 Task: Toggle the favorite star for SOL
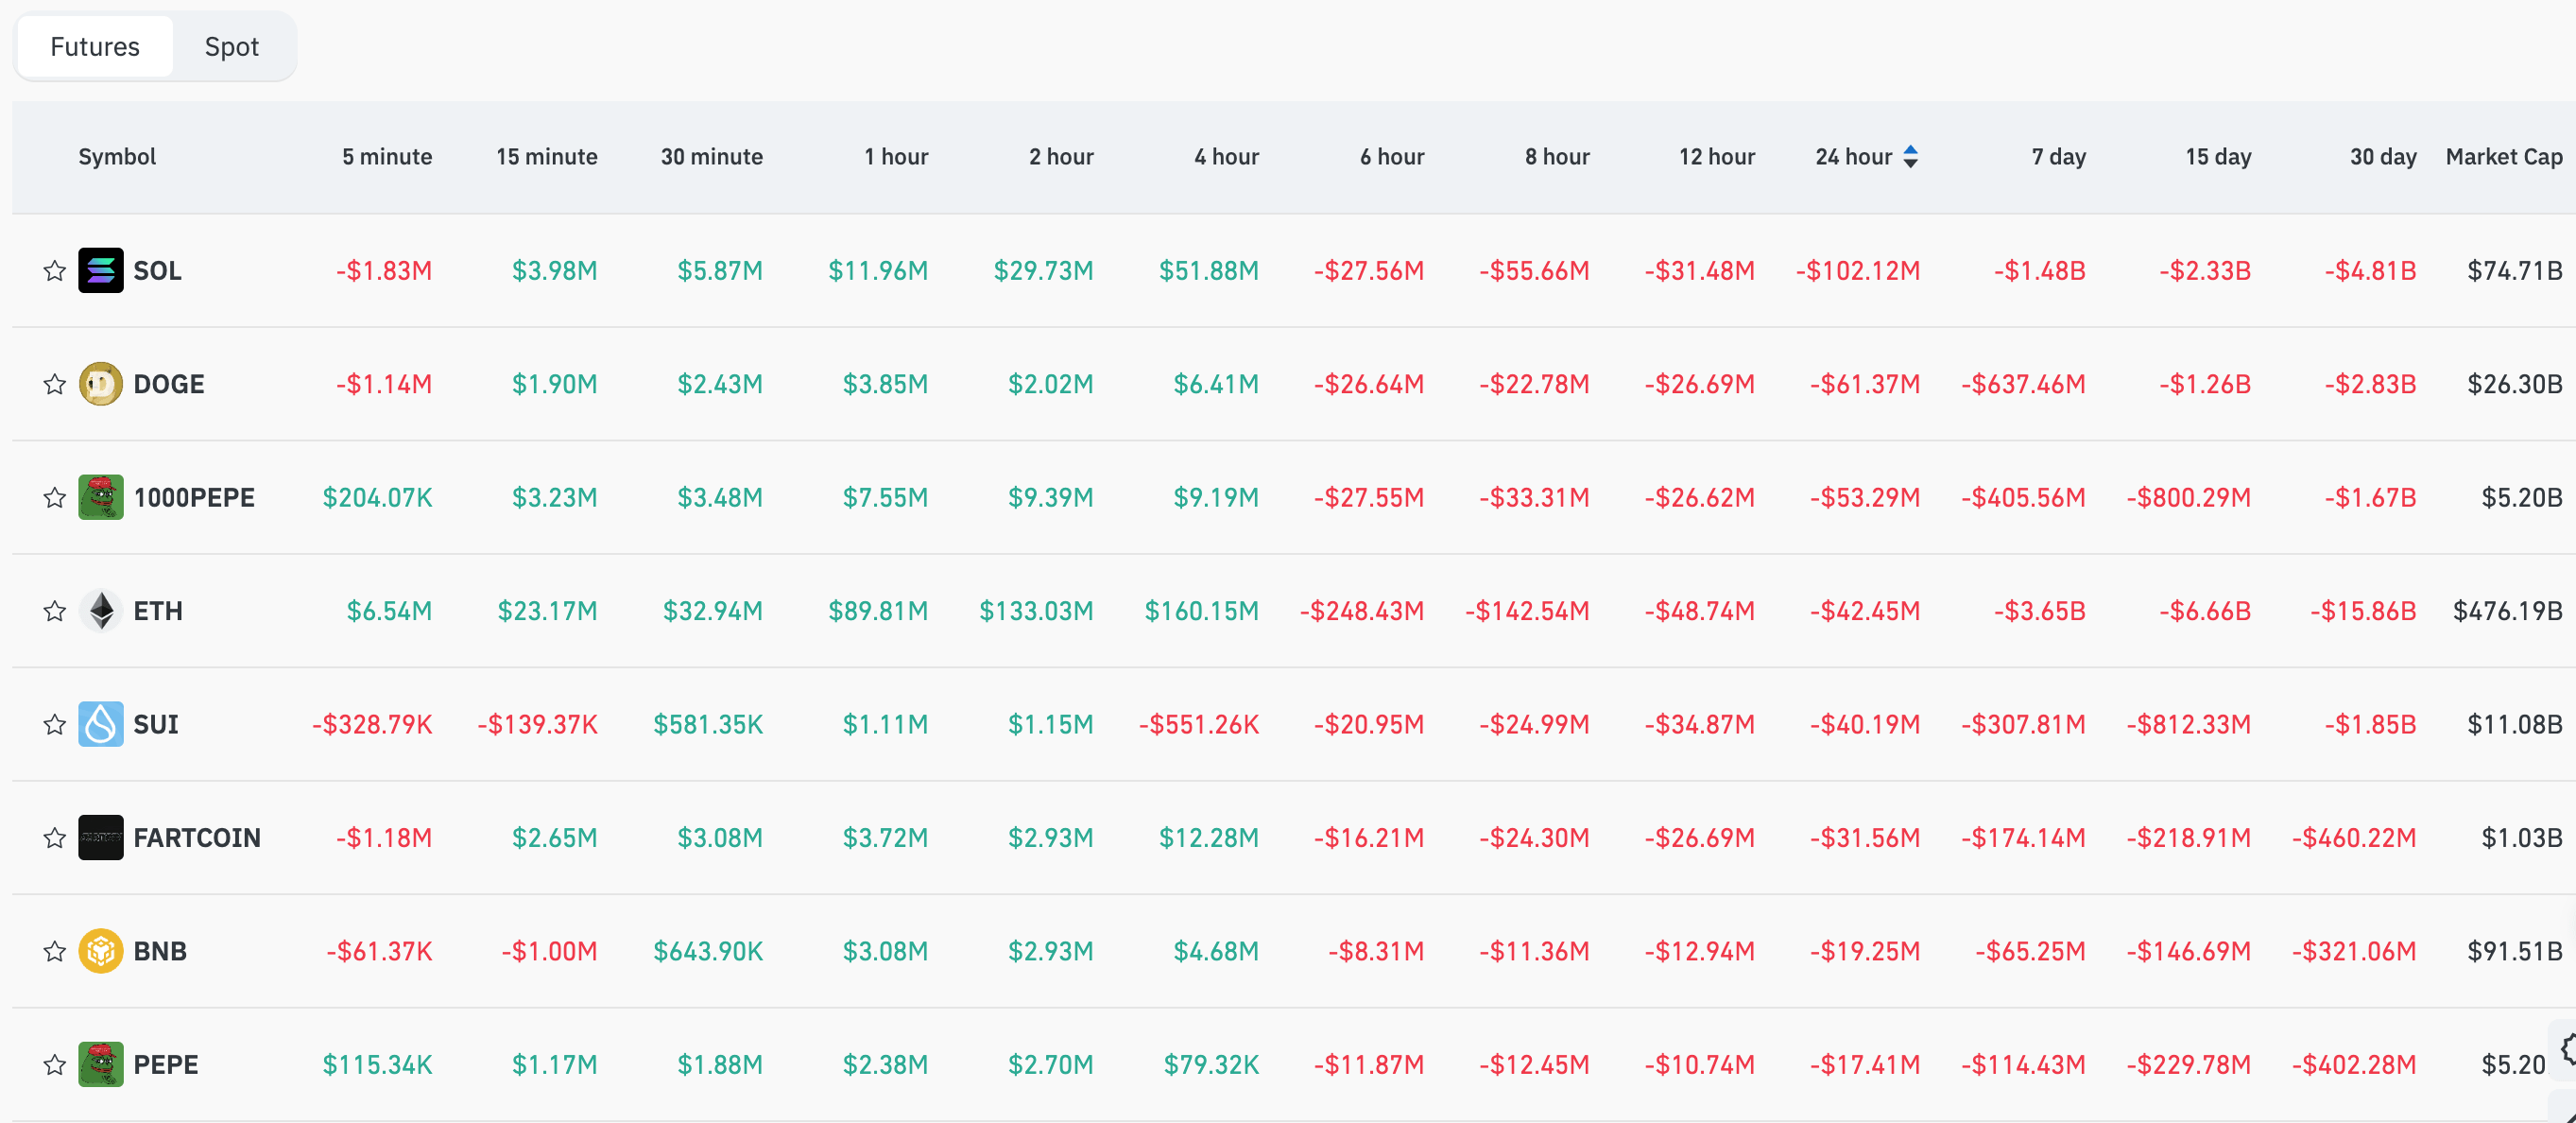click(54, 270)
